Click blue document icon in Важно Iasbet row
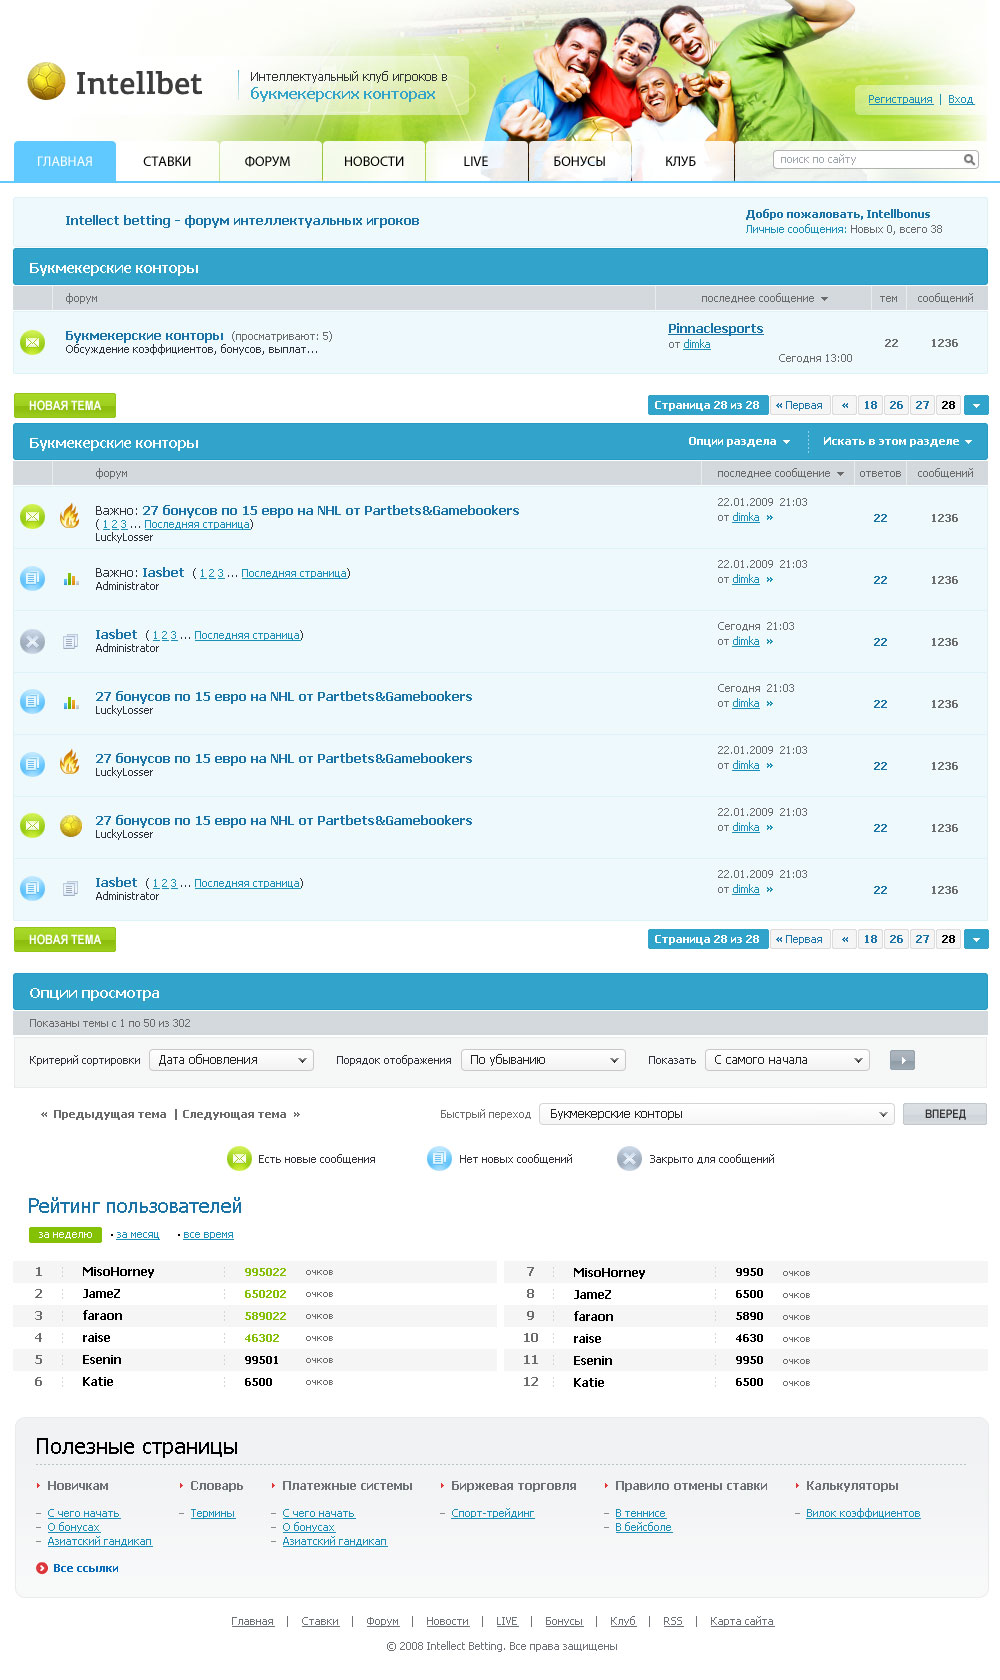This screenshot has width=1000, height=1680. click(33, 578)
